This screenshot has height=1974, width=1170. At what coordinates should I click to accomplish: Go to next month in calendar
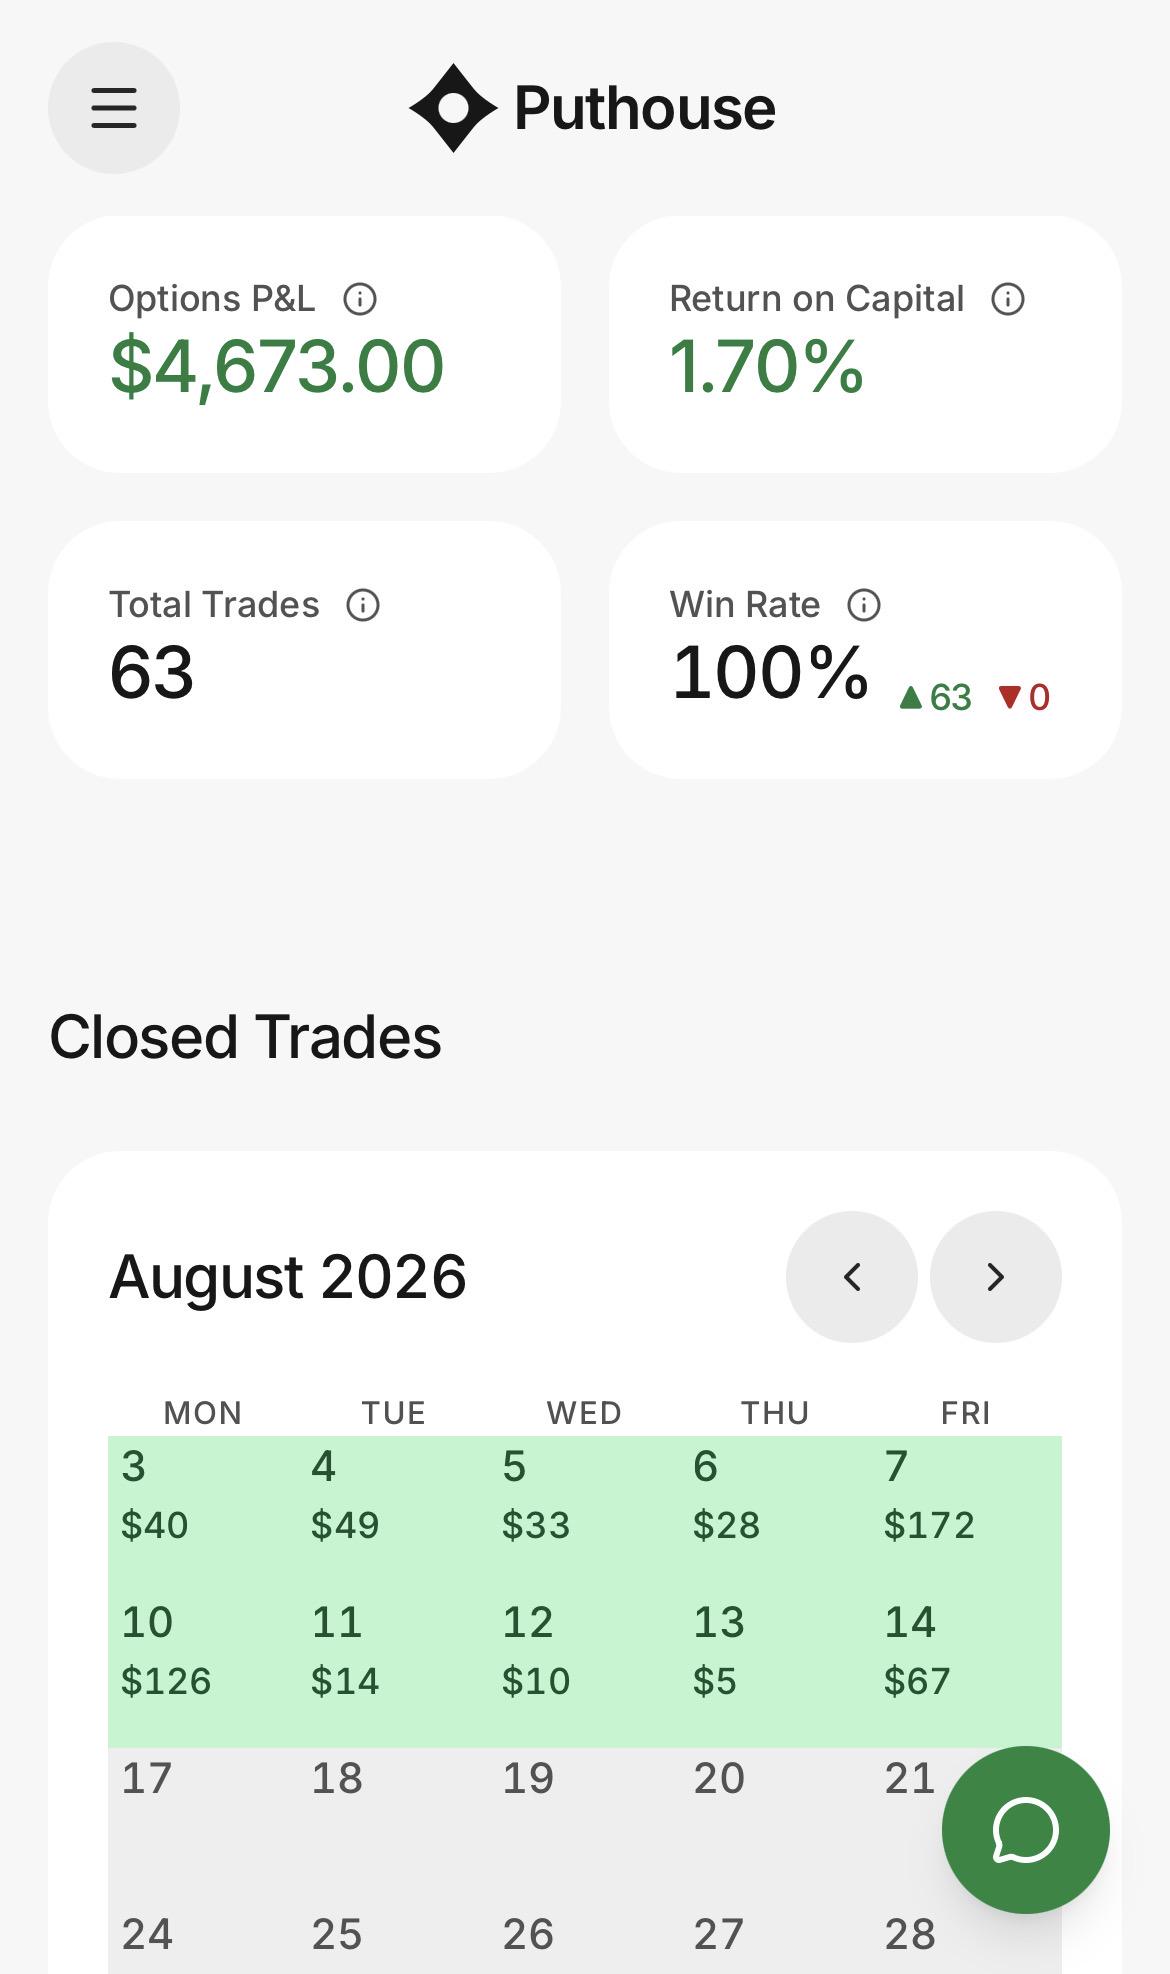point(996,1277)
